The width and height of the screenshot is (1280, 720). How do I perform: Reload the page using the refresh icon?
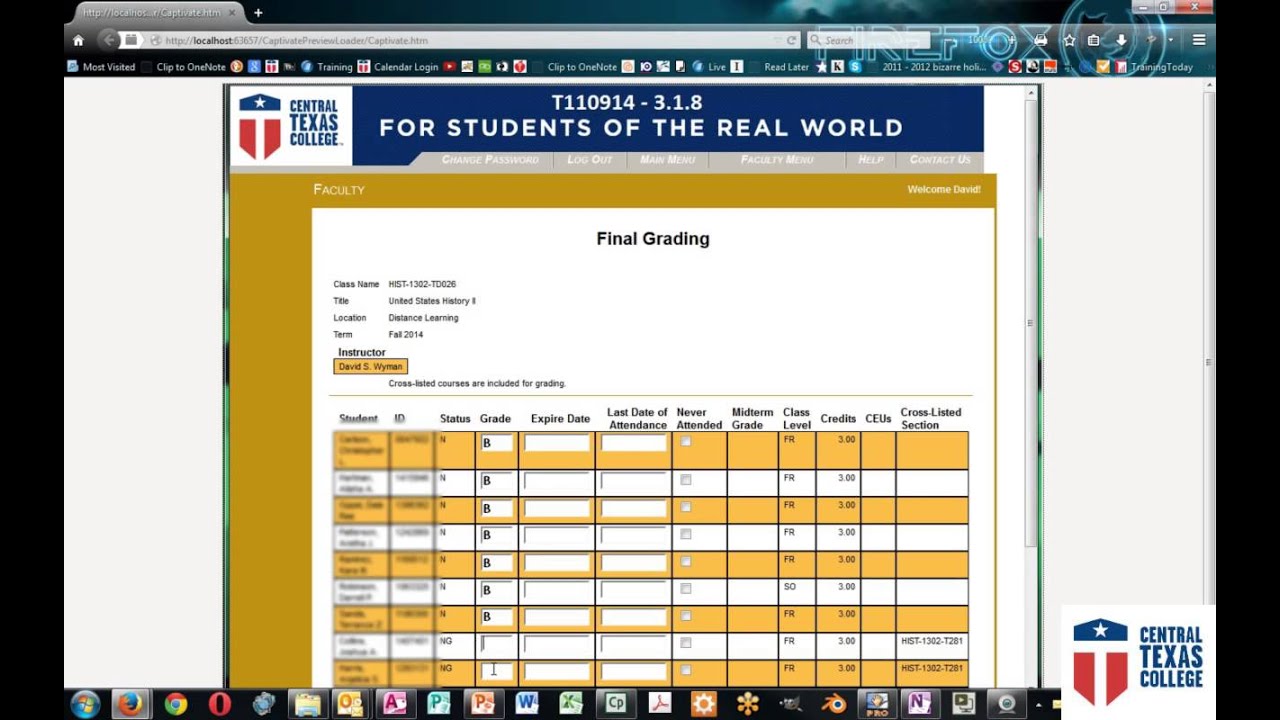tap(791, 40)
